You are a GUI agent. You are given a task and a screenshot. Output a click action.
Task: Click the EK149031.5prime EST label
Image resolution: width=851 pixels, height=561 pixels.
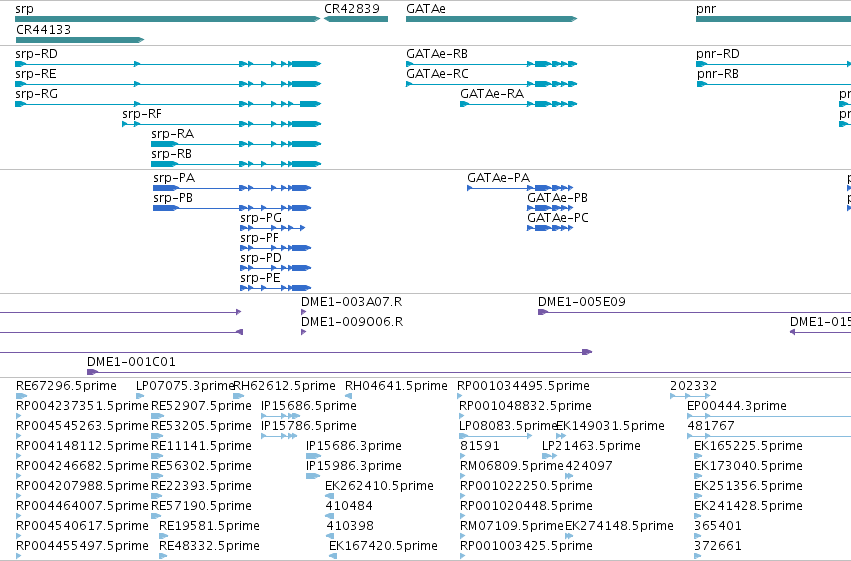click(x=611, y=426)
